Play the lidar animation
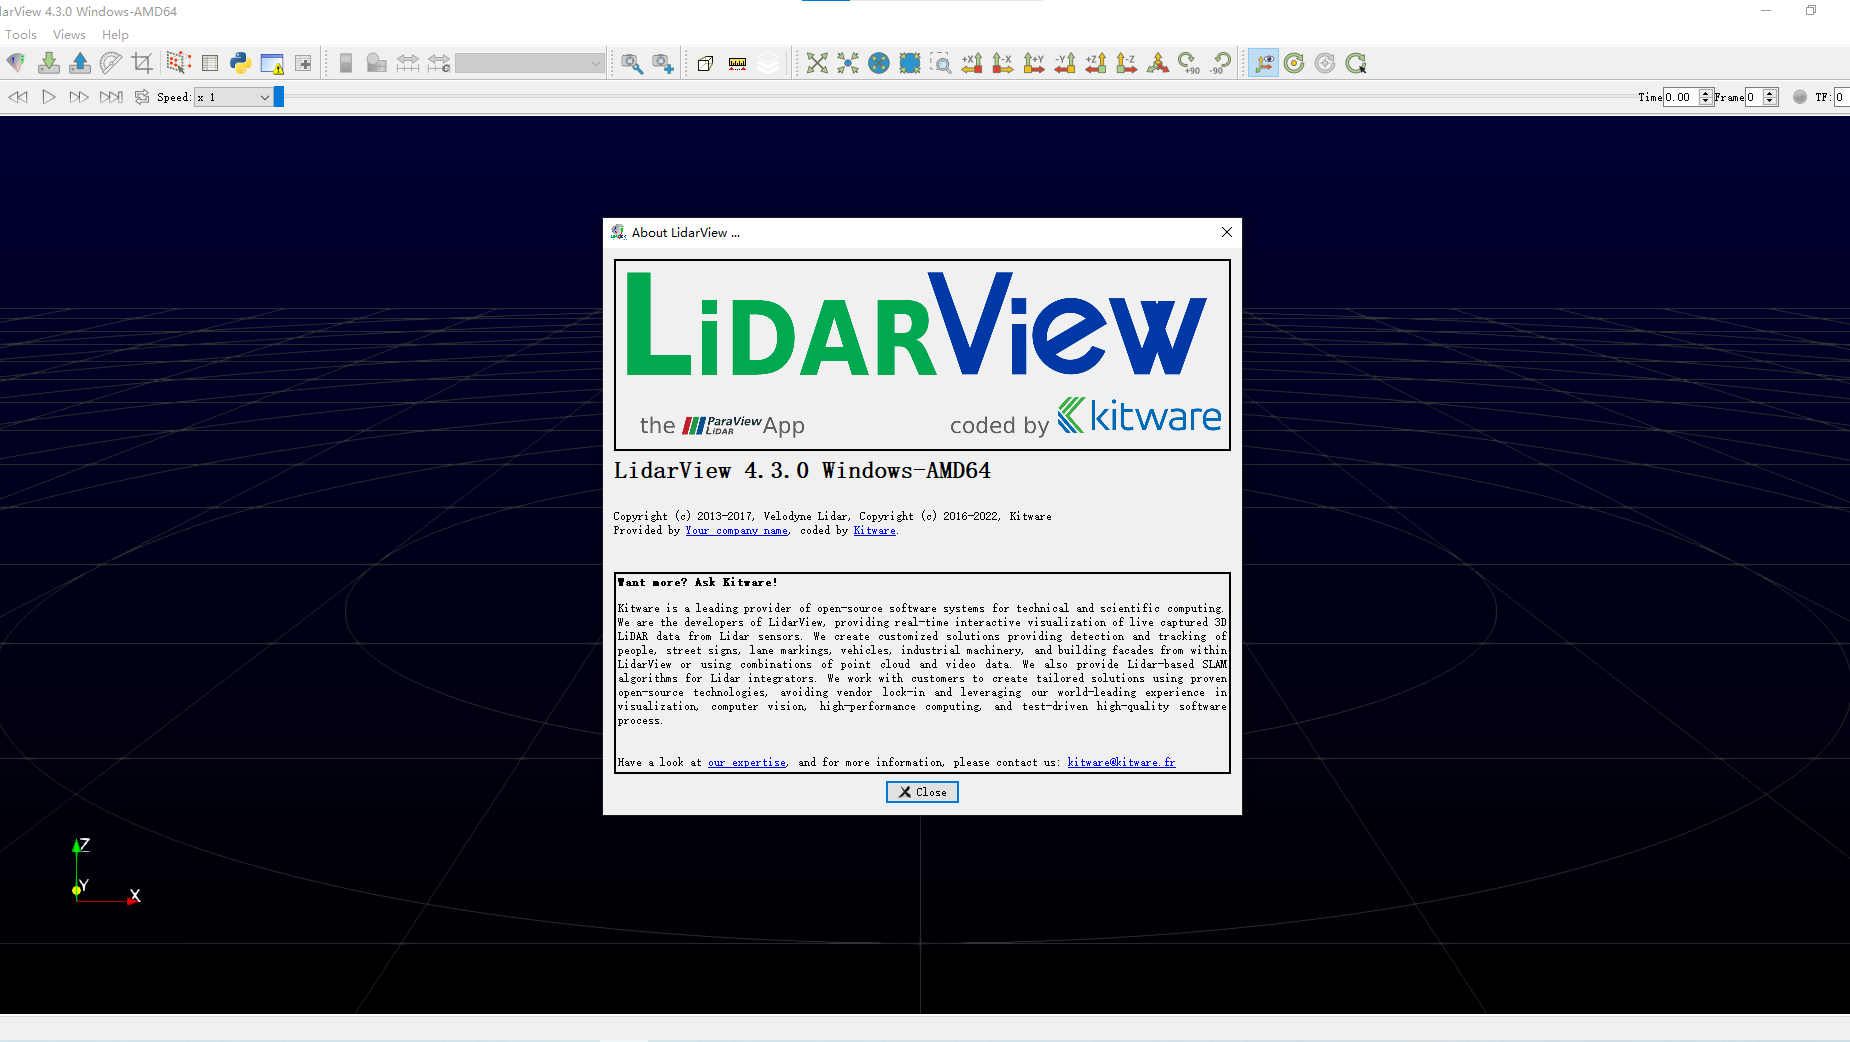This screenshot has height=1042, width=1850. (x=48, y=97)
